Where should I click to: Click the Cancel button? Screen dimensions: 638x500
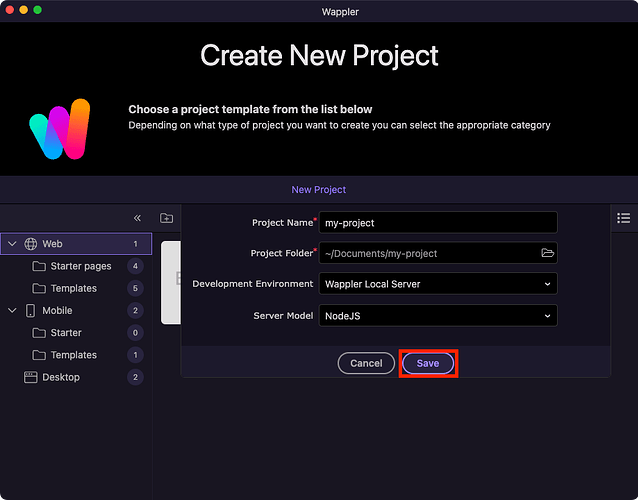tap(366, 363)
